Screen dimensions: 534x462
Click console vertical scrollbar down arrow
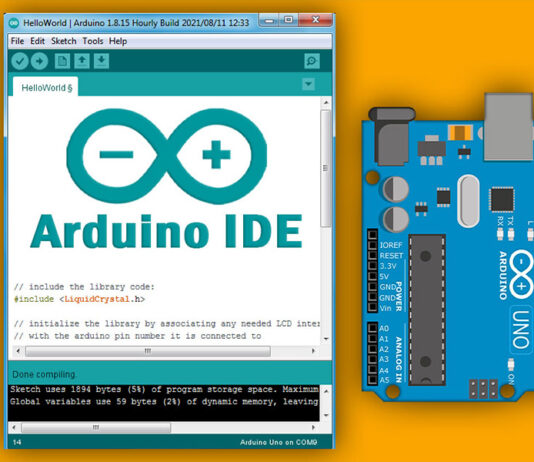point(326,415)
